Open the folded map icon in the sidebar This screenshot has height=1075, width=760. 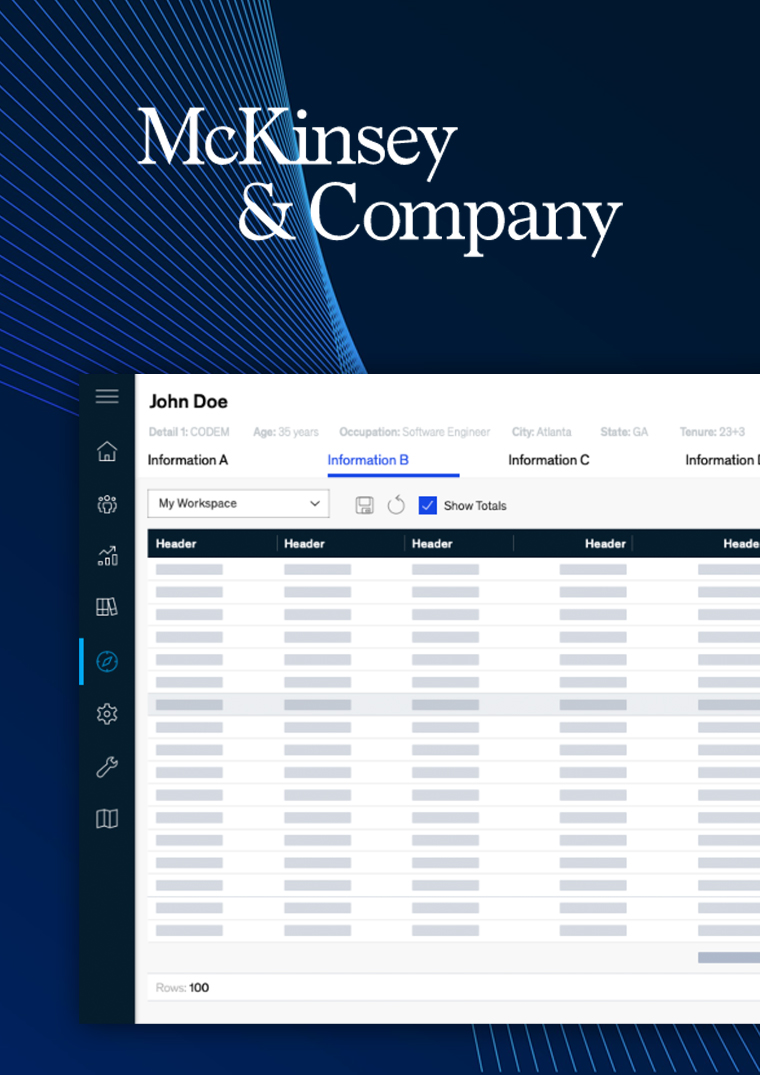[107, 819]
